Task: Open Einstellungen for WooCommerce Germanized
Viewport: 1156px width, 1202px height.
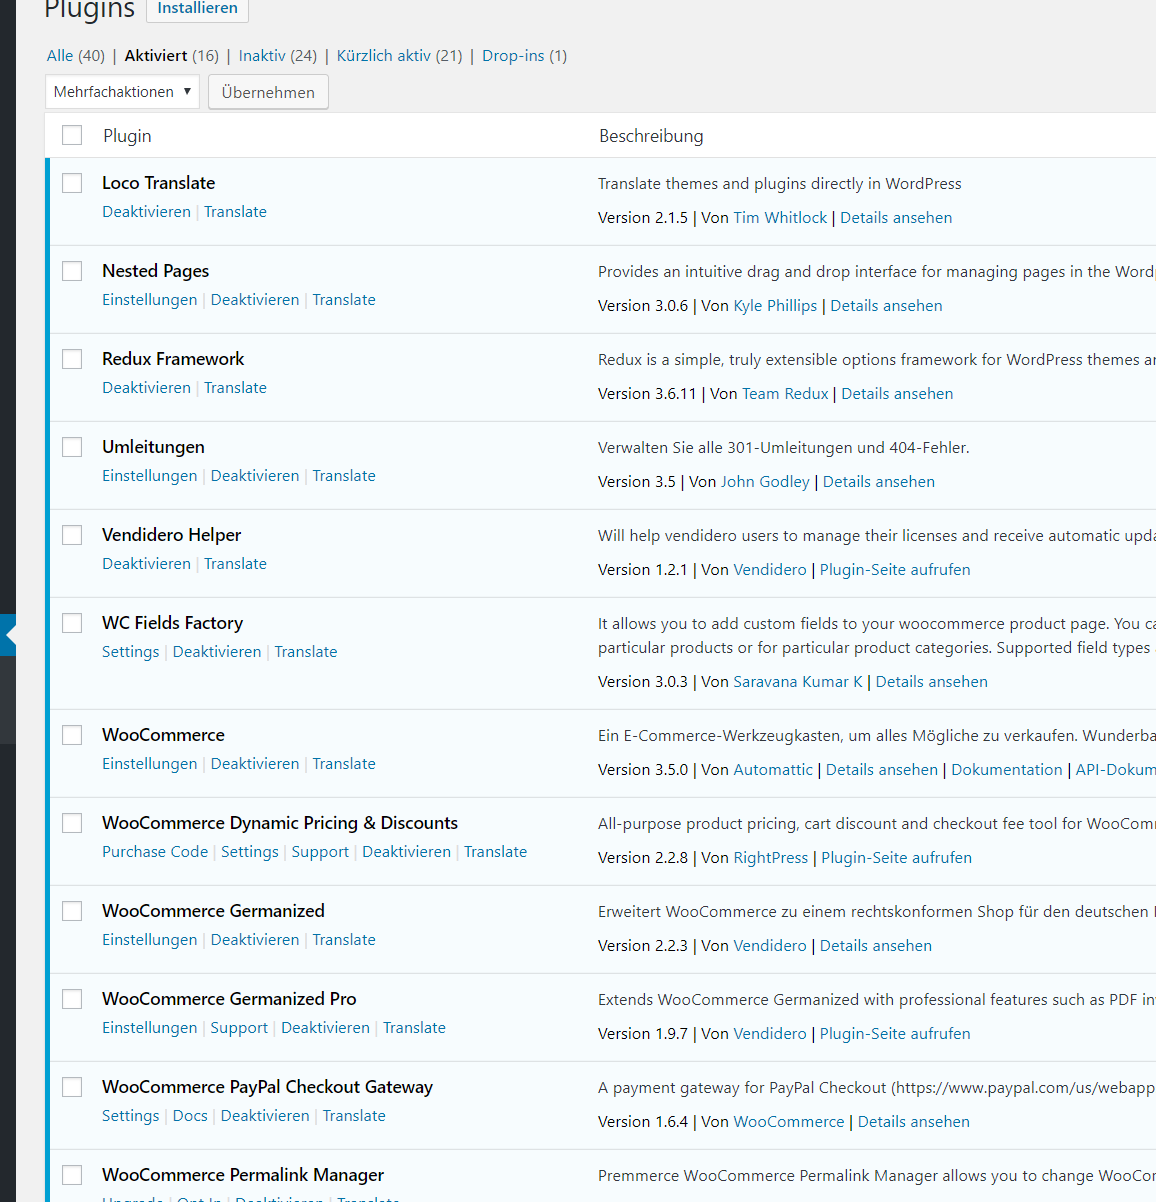Action: pyautogui.click(x=150, y=940)
